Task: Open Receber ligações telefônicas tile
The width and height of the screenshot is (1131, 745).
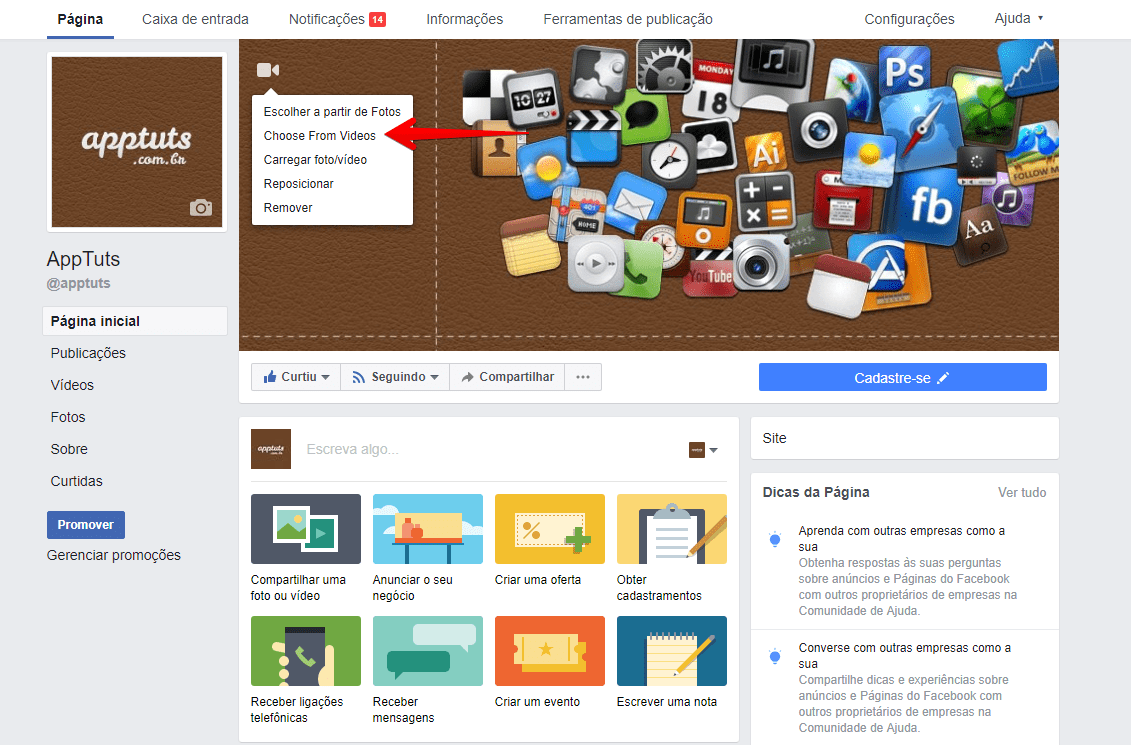Action: [306, 670]
